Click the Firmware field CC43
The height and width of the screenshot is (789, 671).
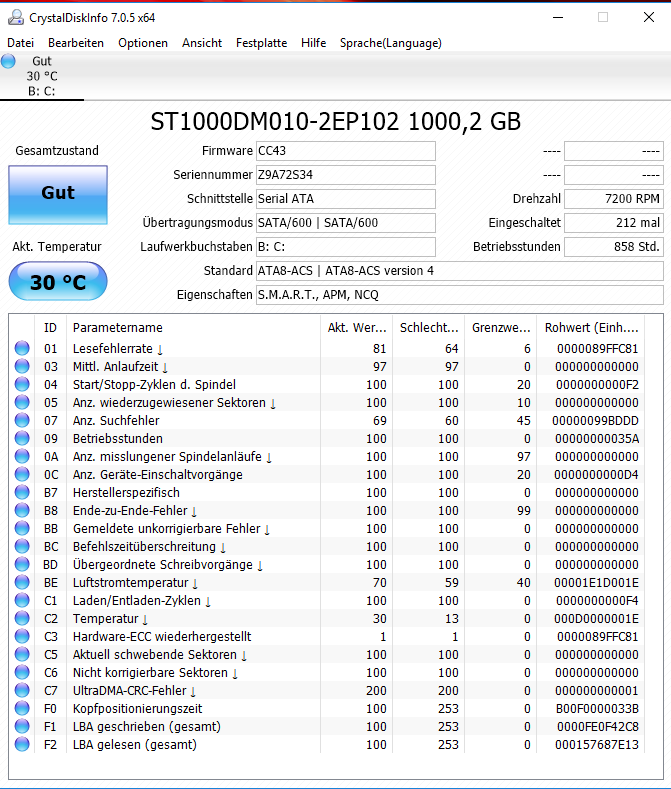point(346,151)
